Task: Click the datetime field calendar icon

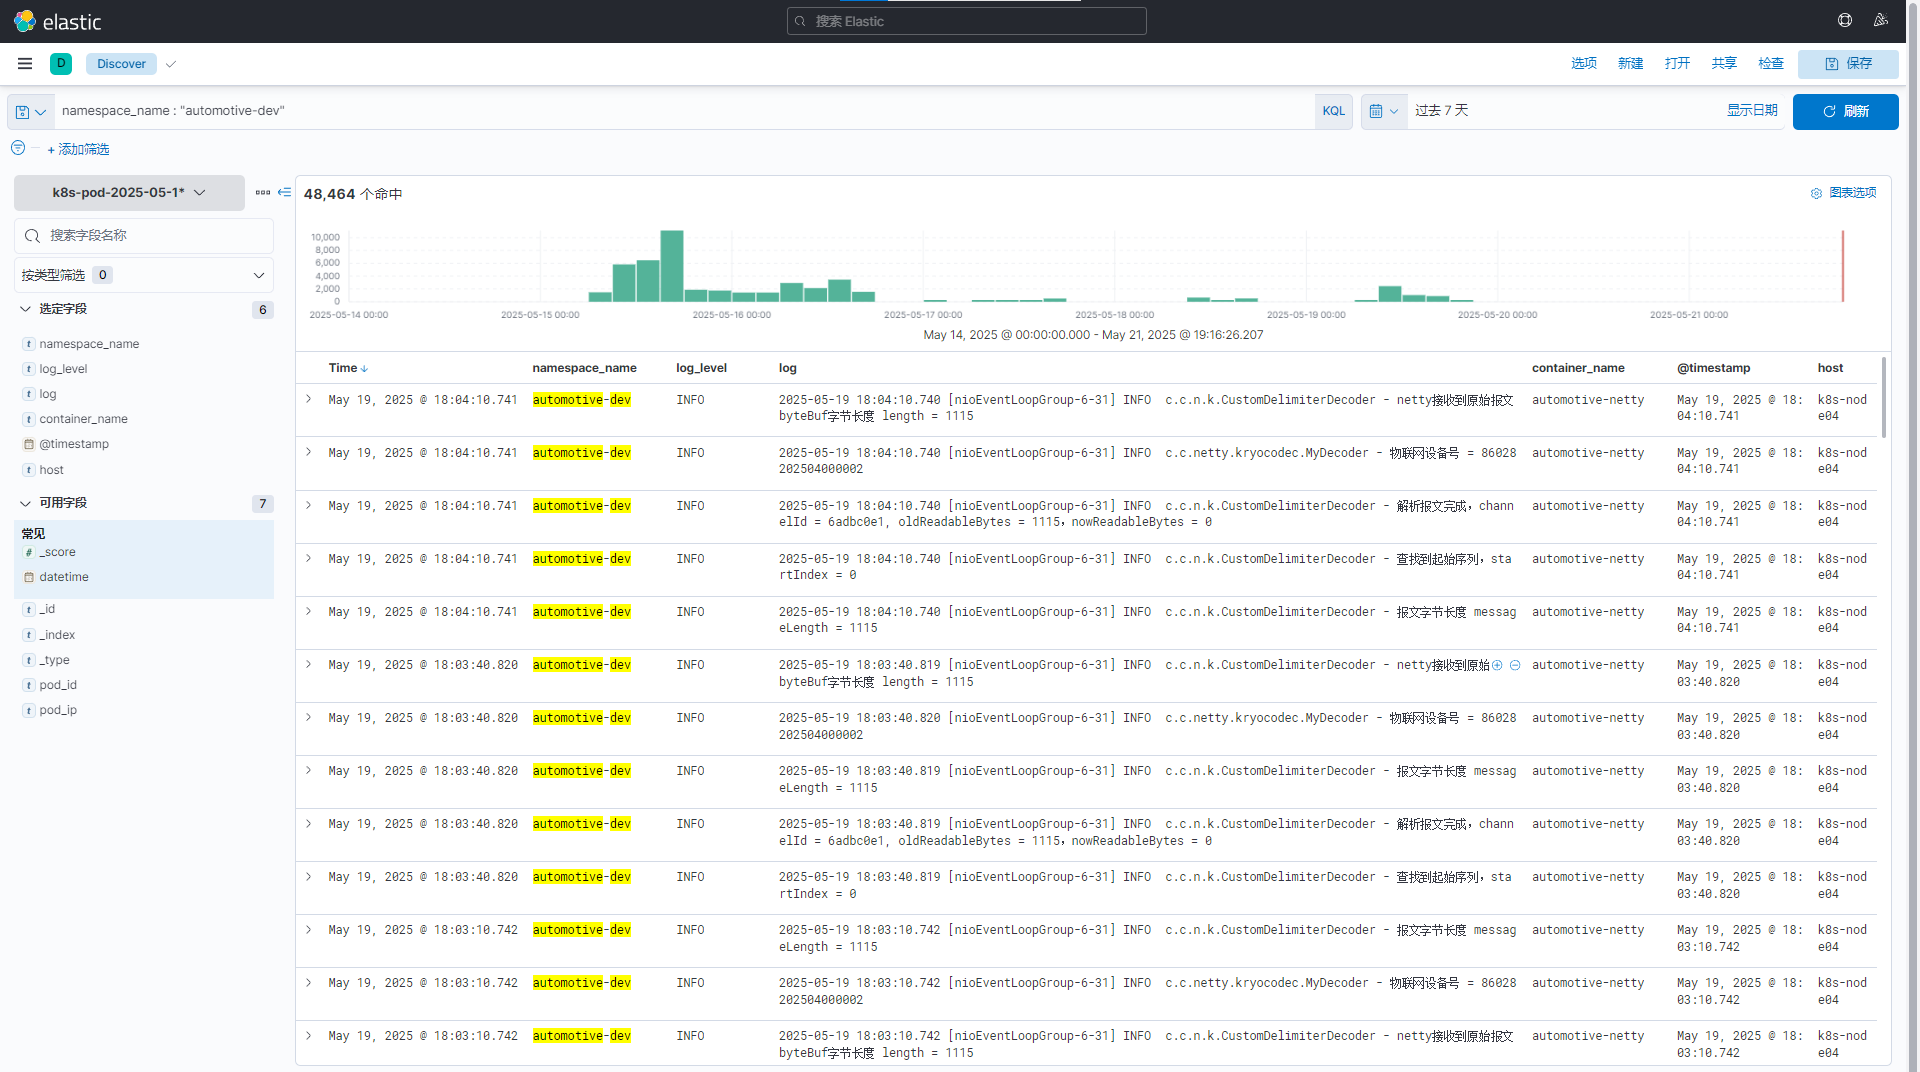Action: coord(28,577)
